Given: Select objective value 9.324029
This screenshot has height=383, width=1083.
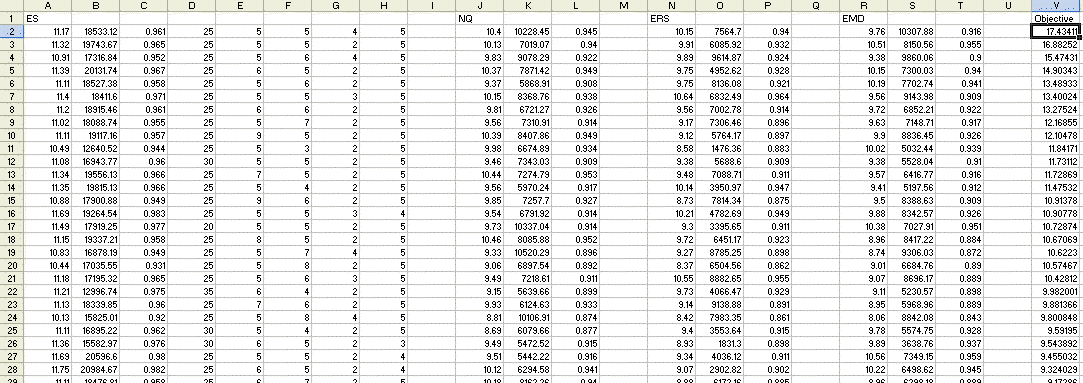Looking at the screenshot, I should pyautogui.click(x=1056, y=369).
